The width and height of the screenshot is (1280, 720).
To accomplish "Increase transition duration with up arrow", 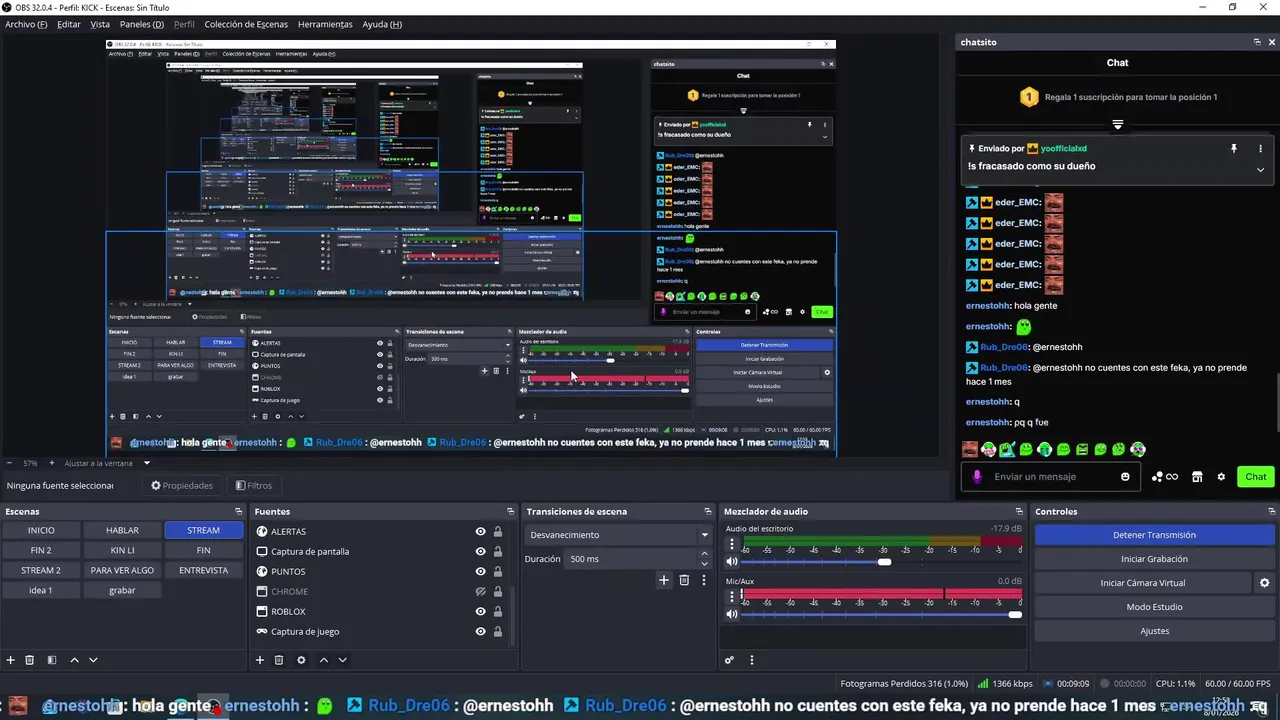I will click(704, 554).
